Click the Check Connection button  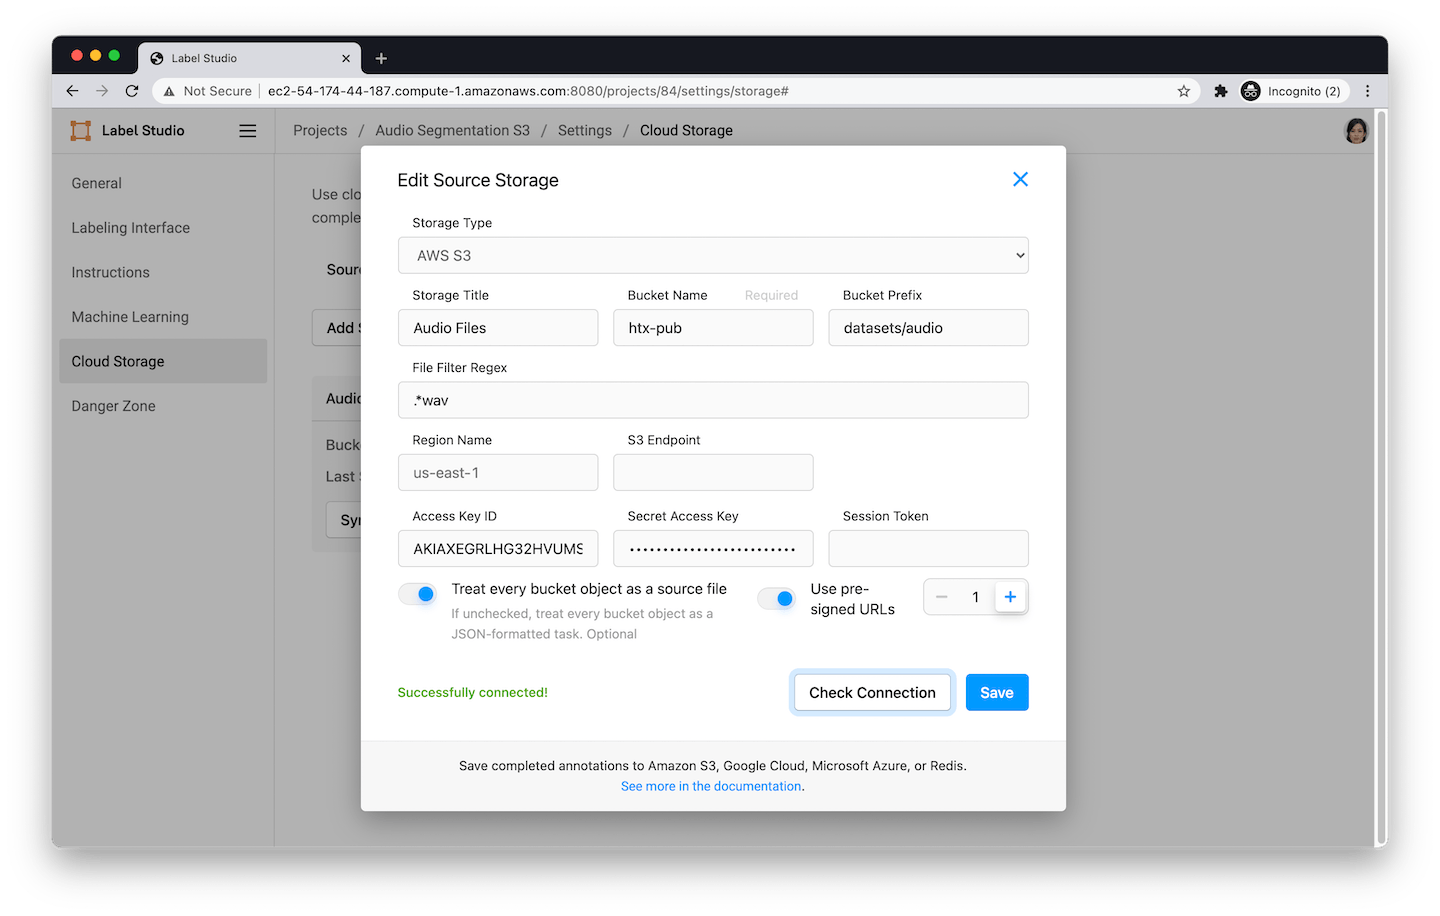tap(872, 692)
